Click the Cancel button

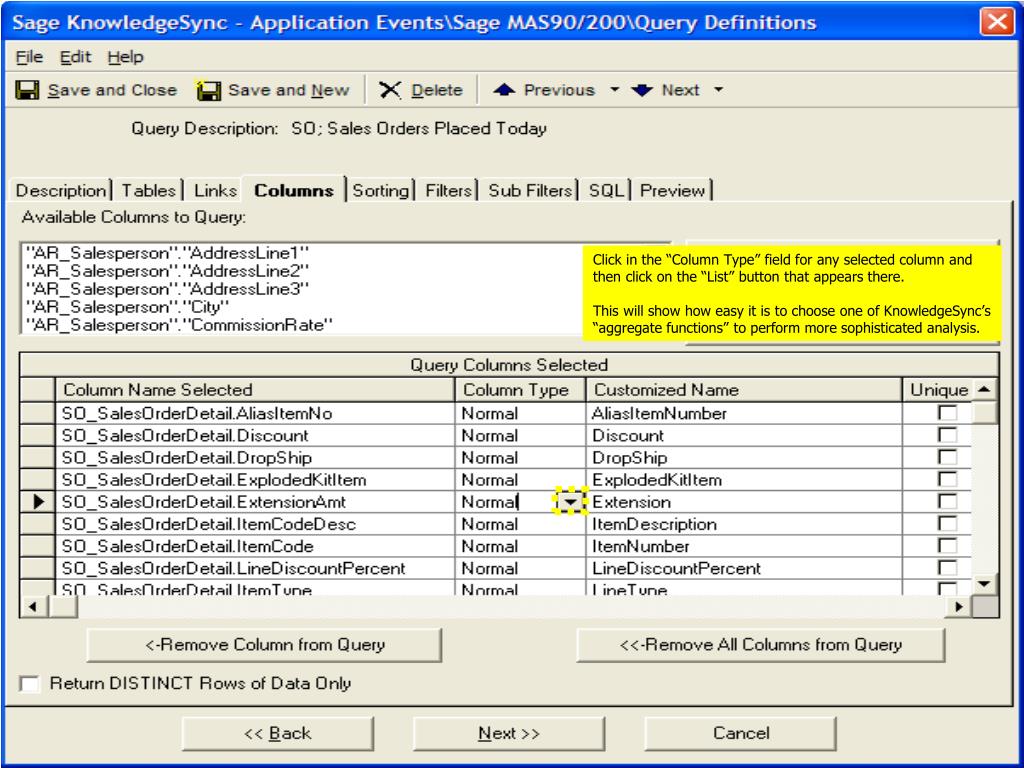(741, 733)
